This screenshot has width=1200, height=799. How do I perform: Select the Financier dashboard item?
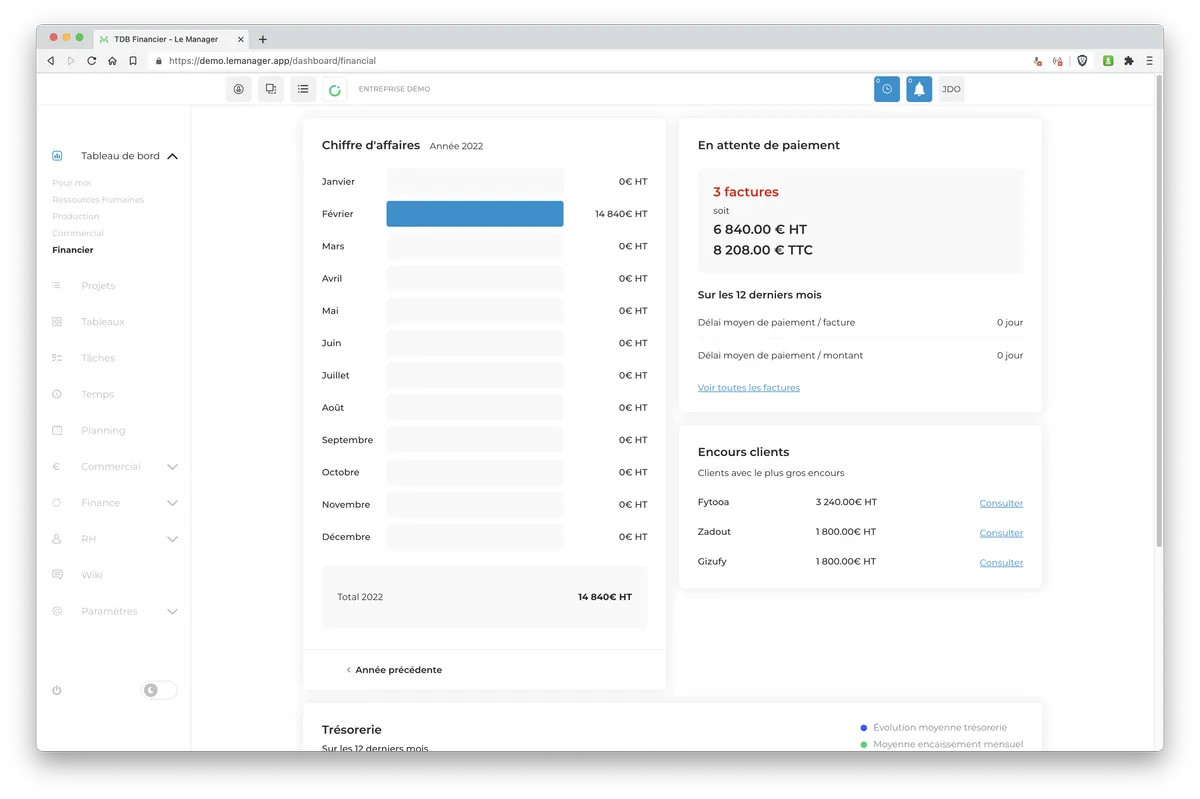(73, 250)
